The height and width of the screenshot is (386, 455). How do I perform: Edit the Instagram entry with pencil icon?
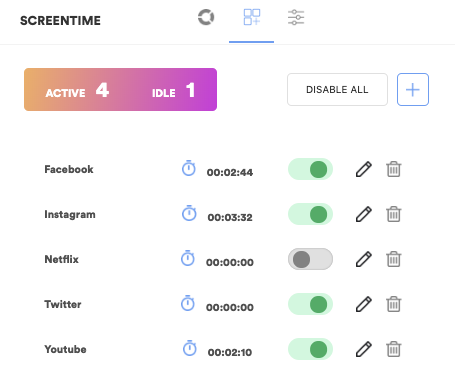(364, 214)
